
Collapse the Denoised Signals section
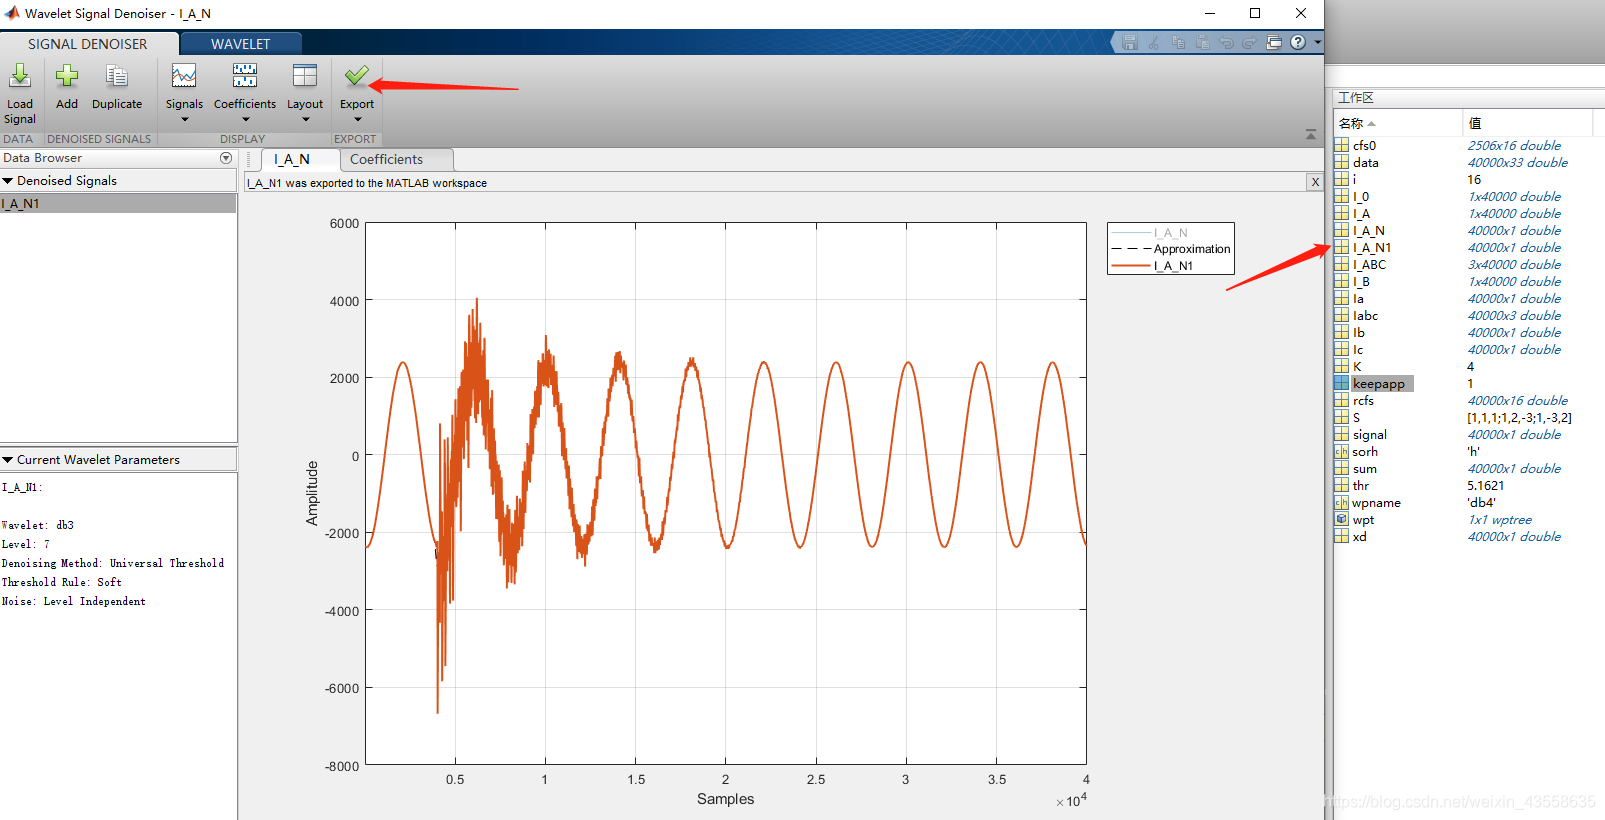8,181
